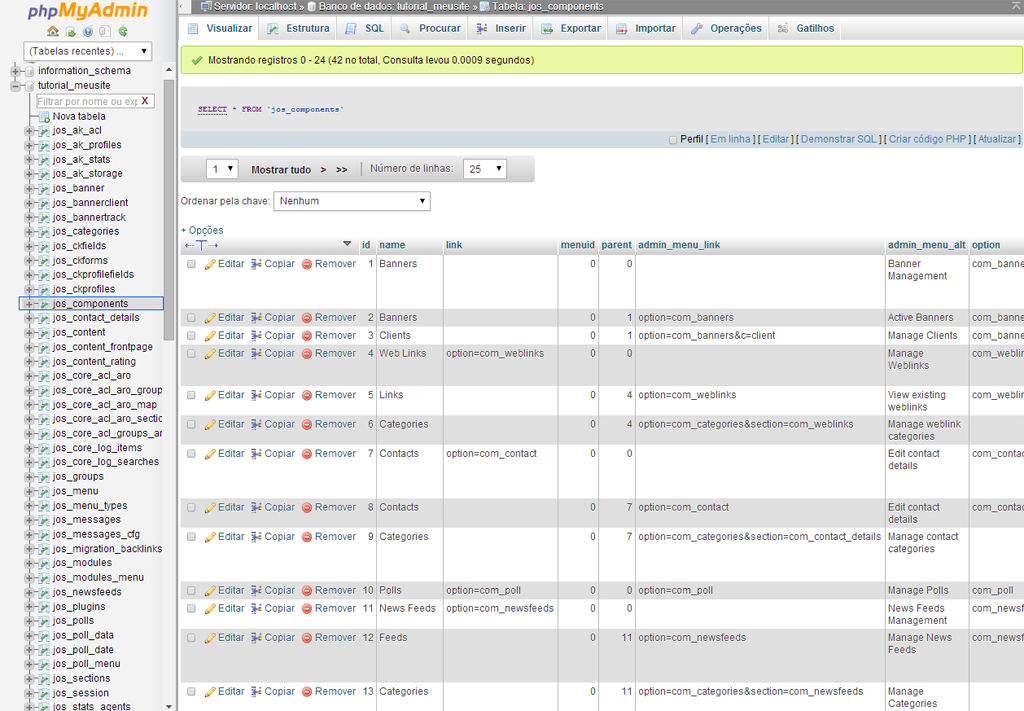Select the checkbox for Web Links row
Image resolution: width=1024 pixels, height=711 pixels.
(191, 354)
